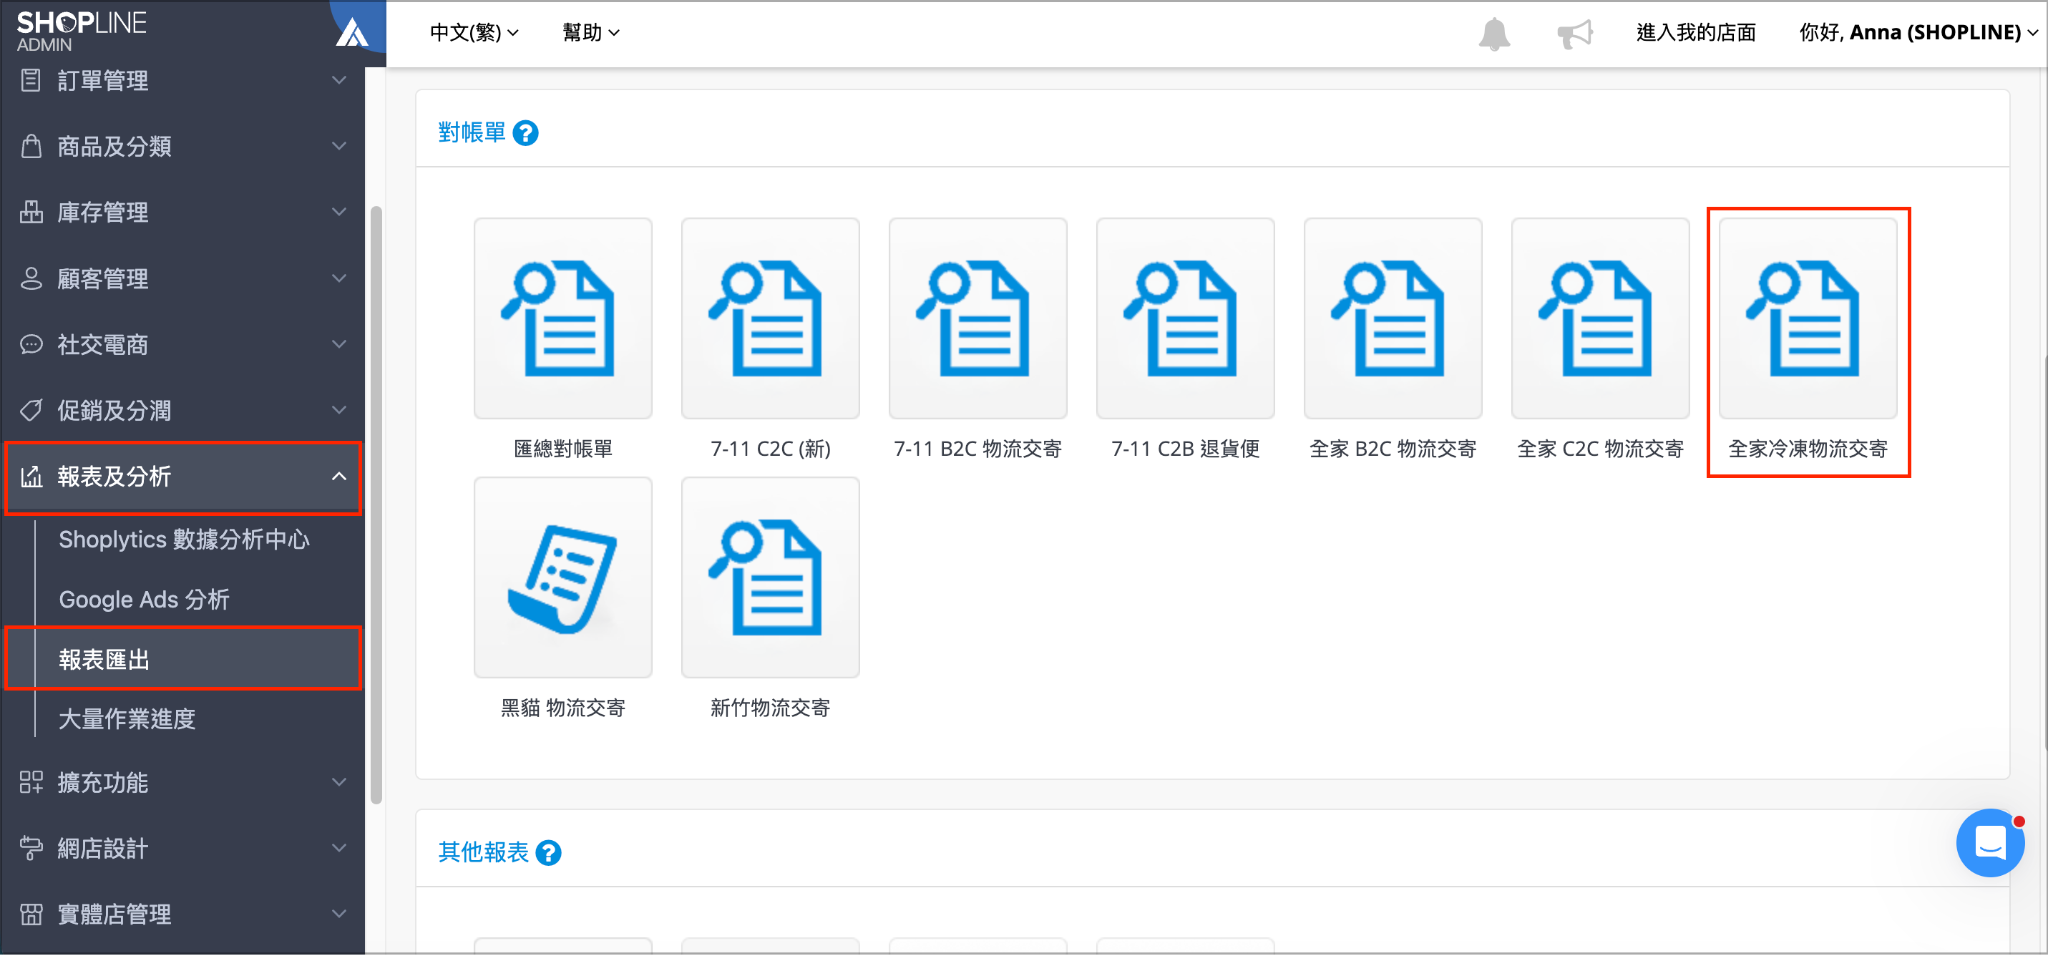Click the sidebar vertical scrollbar

pos(376,505)
